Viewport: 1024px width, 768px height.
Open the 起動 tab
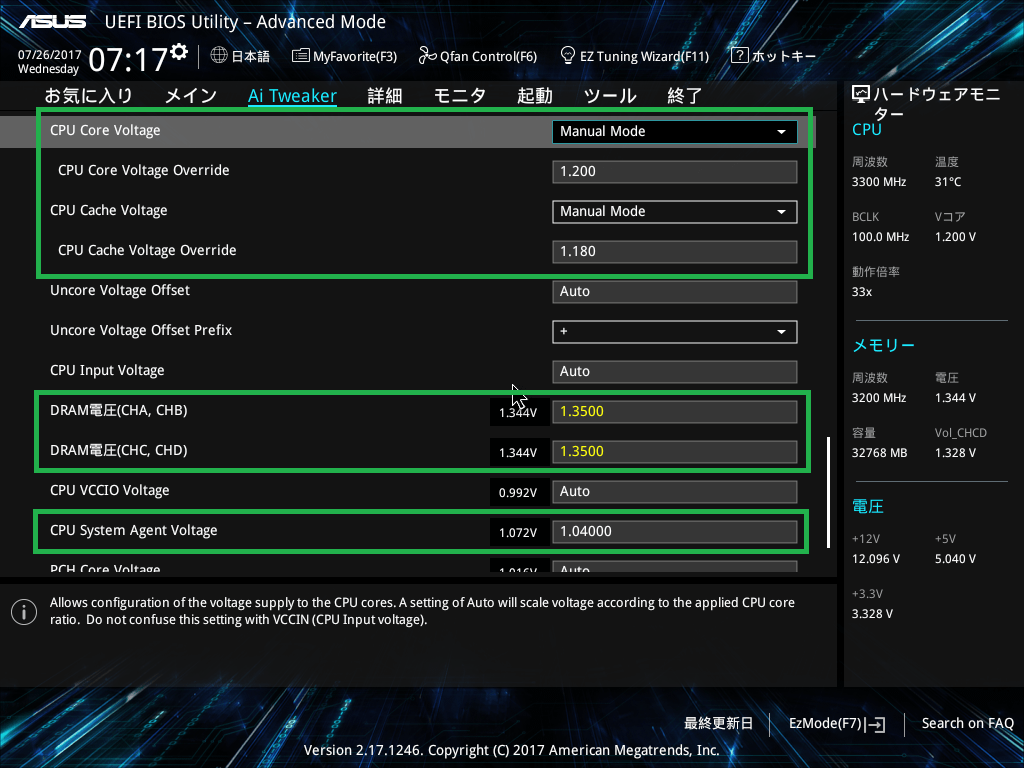tap(535, 96)
